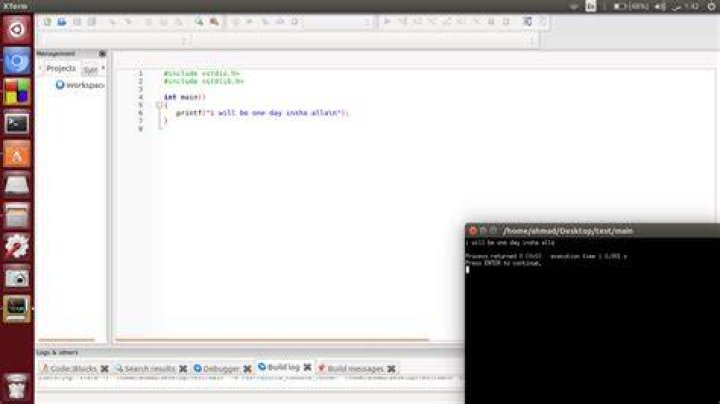Save the current file via the toolbar

pos(77,22)
